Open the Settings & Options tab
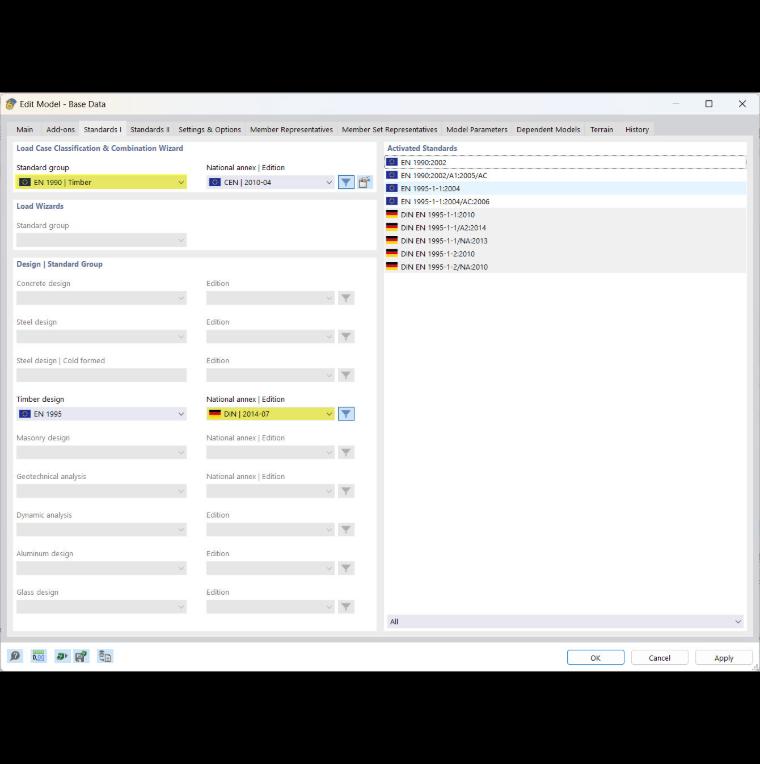Screen dimensions: 760x764 point(209,129)
